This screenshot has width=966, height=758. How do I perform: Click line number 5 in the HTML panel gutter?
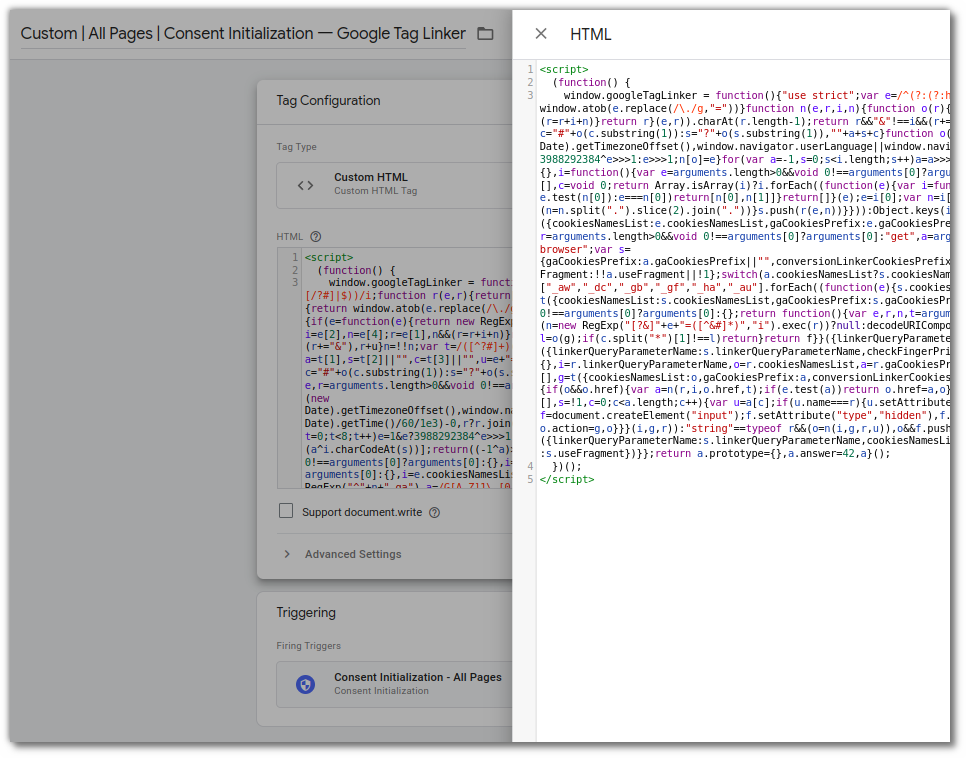(530, 479)
